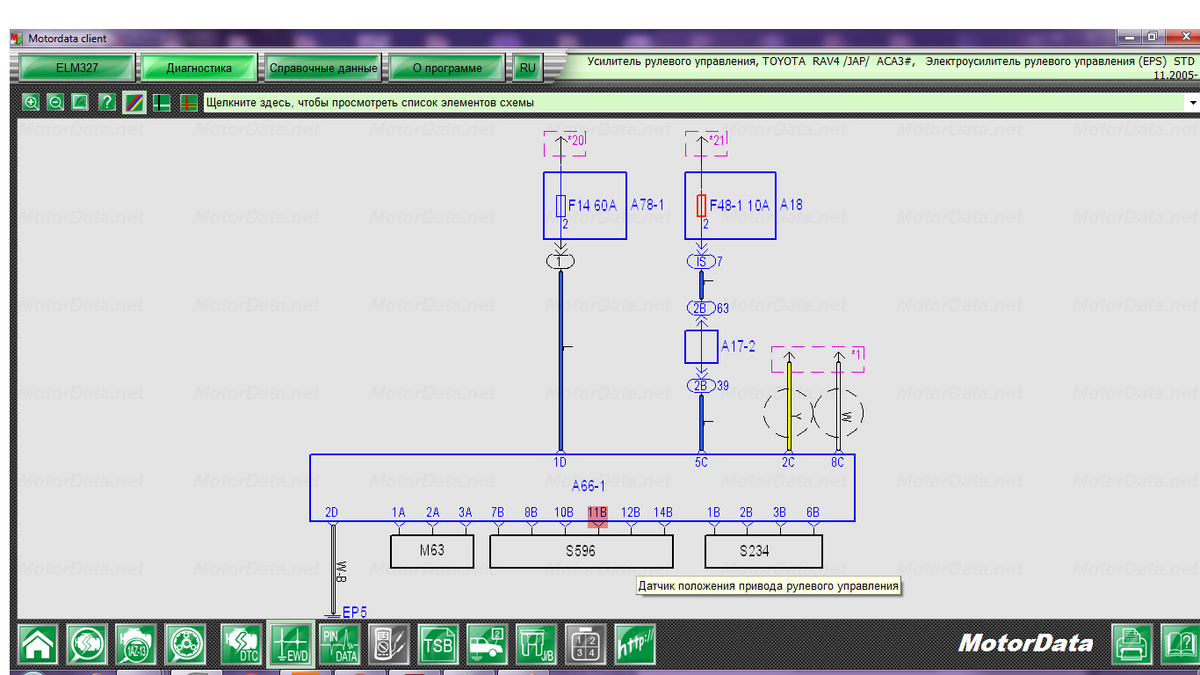Open the diagram elements list dropdown
Screen dimensions: 1200x675
tap(693, 102)
